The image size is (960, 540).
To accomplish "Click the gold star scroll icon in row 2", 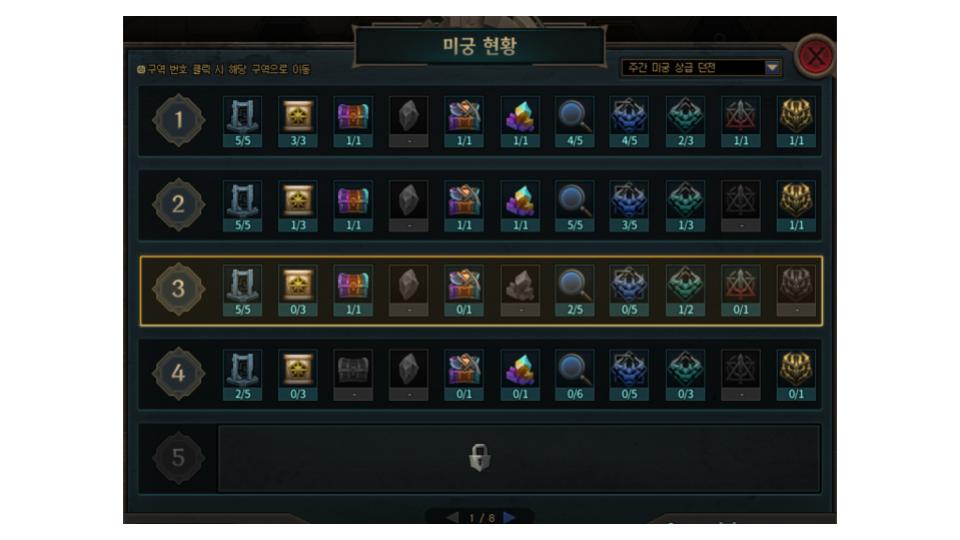I will (x=298, y=200).
